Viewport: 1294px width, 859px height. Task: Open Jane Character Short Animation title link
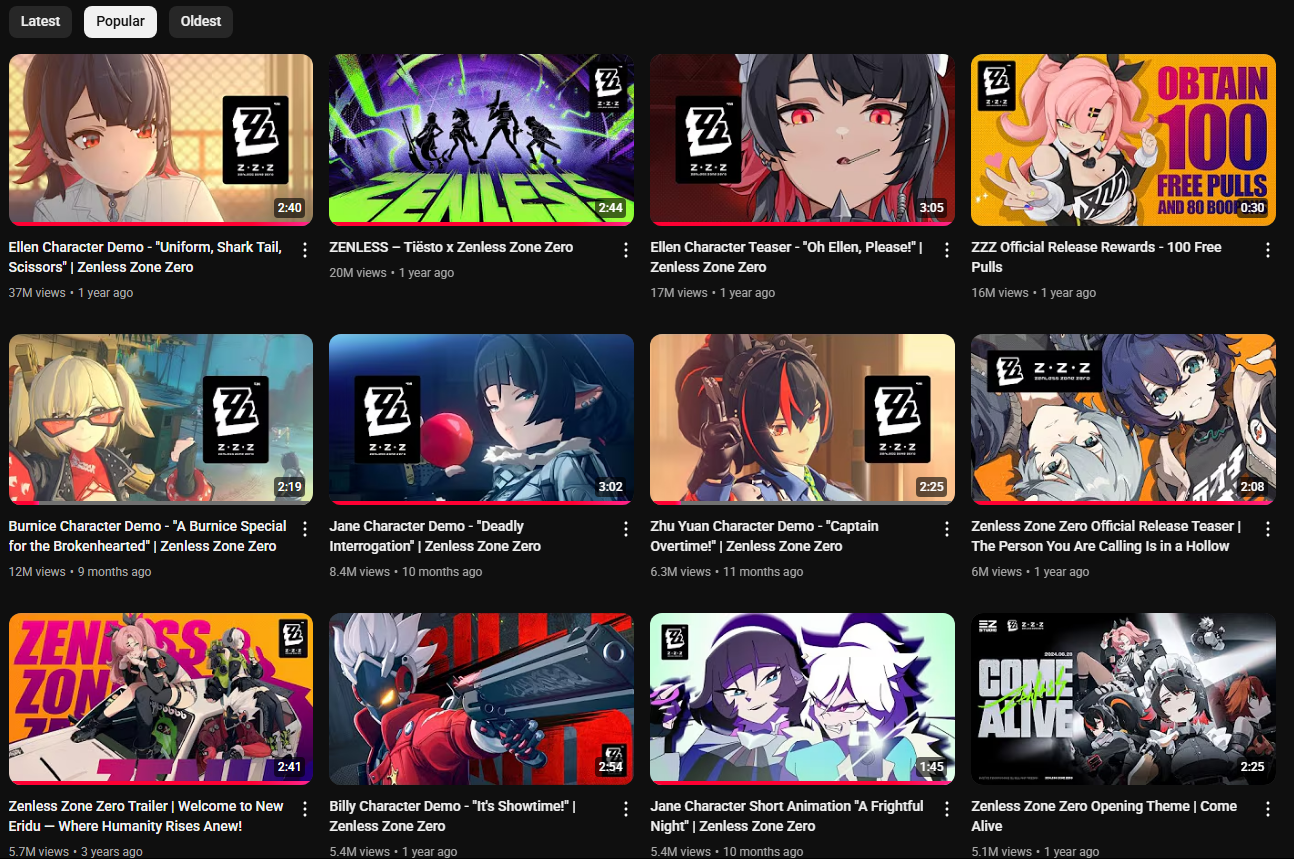[787, 816]
